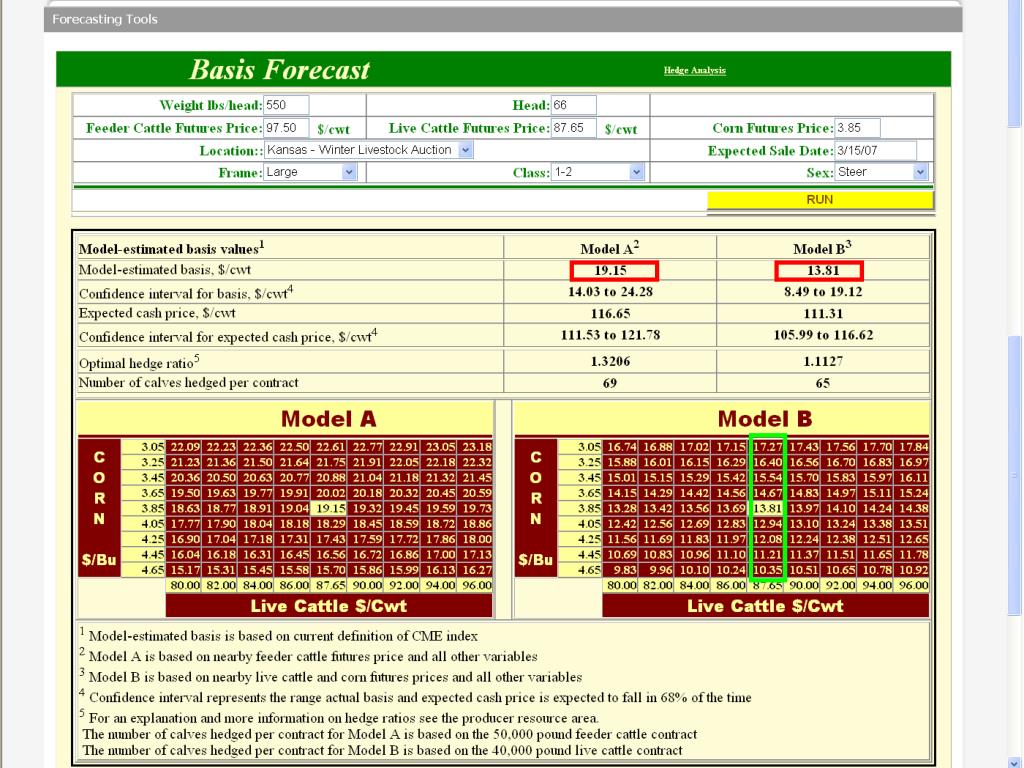Click Model B table cell 16.74
Viewport: 1024px width, 768px height.
(621, 447)
